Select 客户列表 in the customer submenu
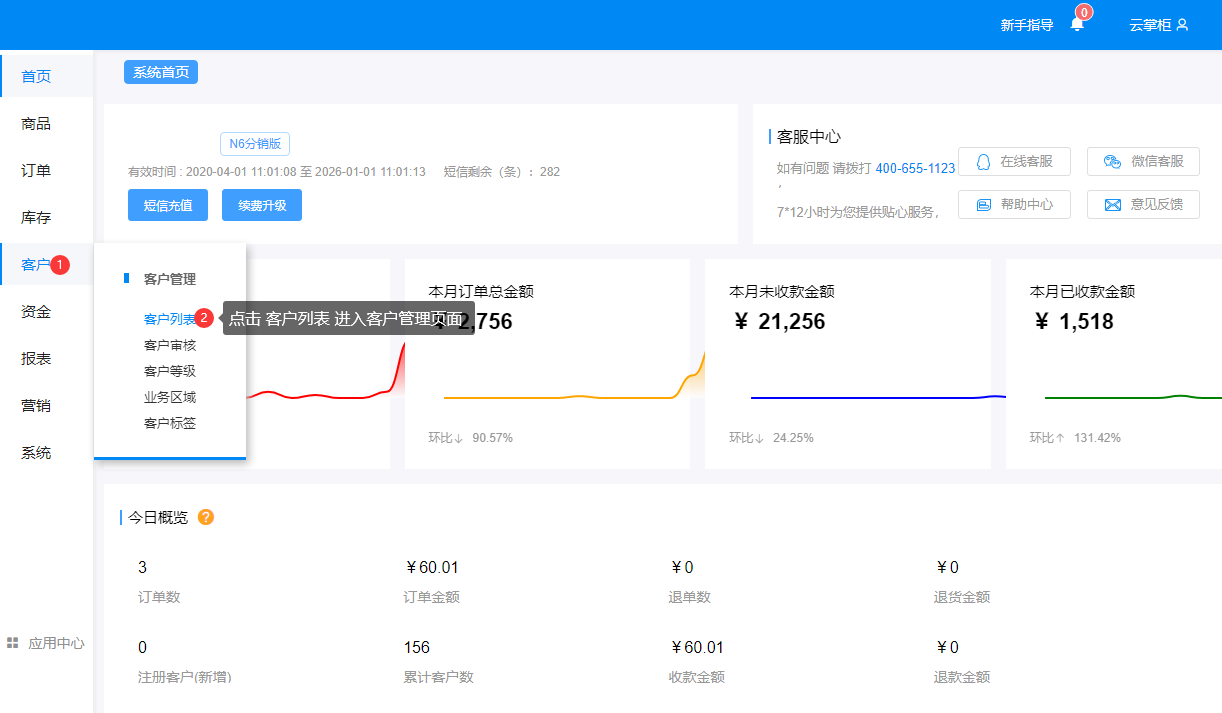Screen dimensions: 1222x713 170,319
